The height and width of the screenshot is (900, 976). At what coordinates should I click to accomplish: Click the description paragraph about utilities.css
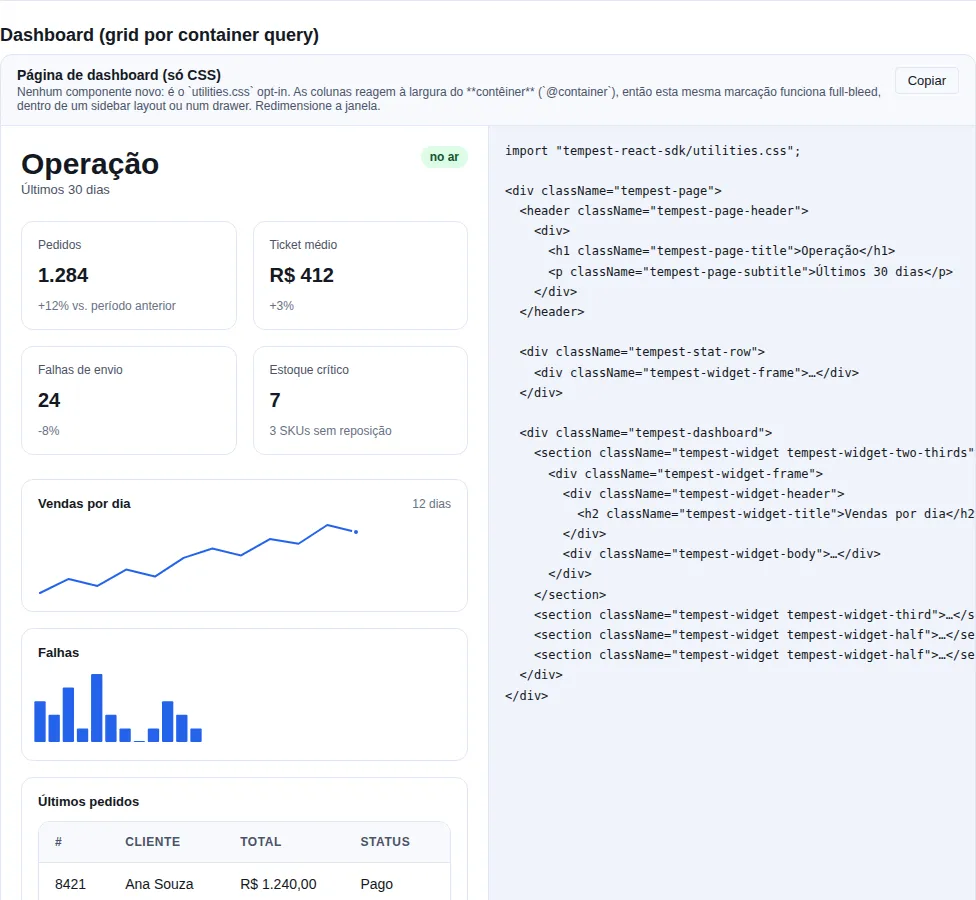(449, 99)
